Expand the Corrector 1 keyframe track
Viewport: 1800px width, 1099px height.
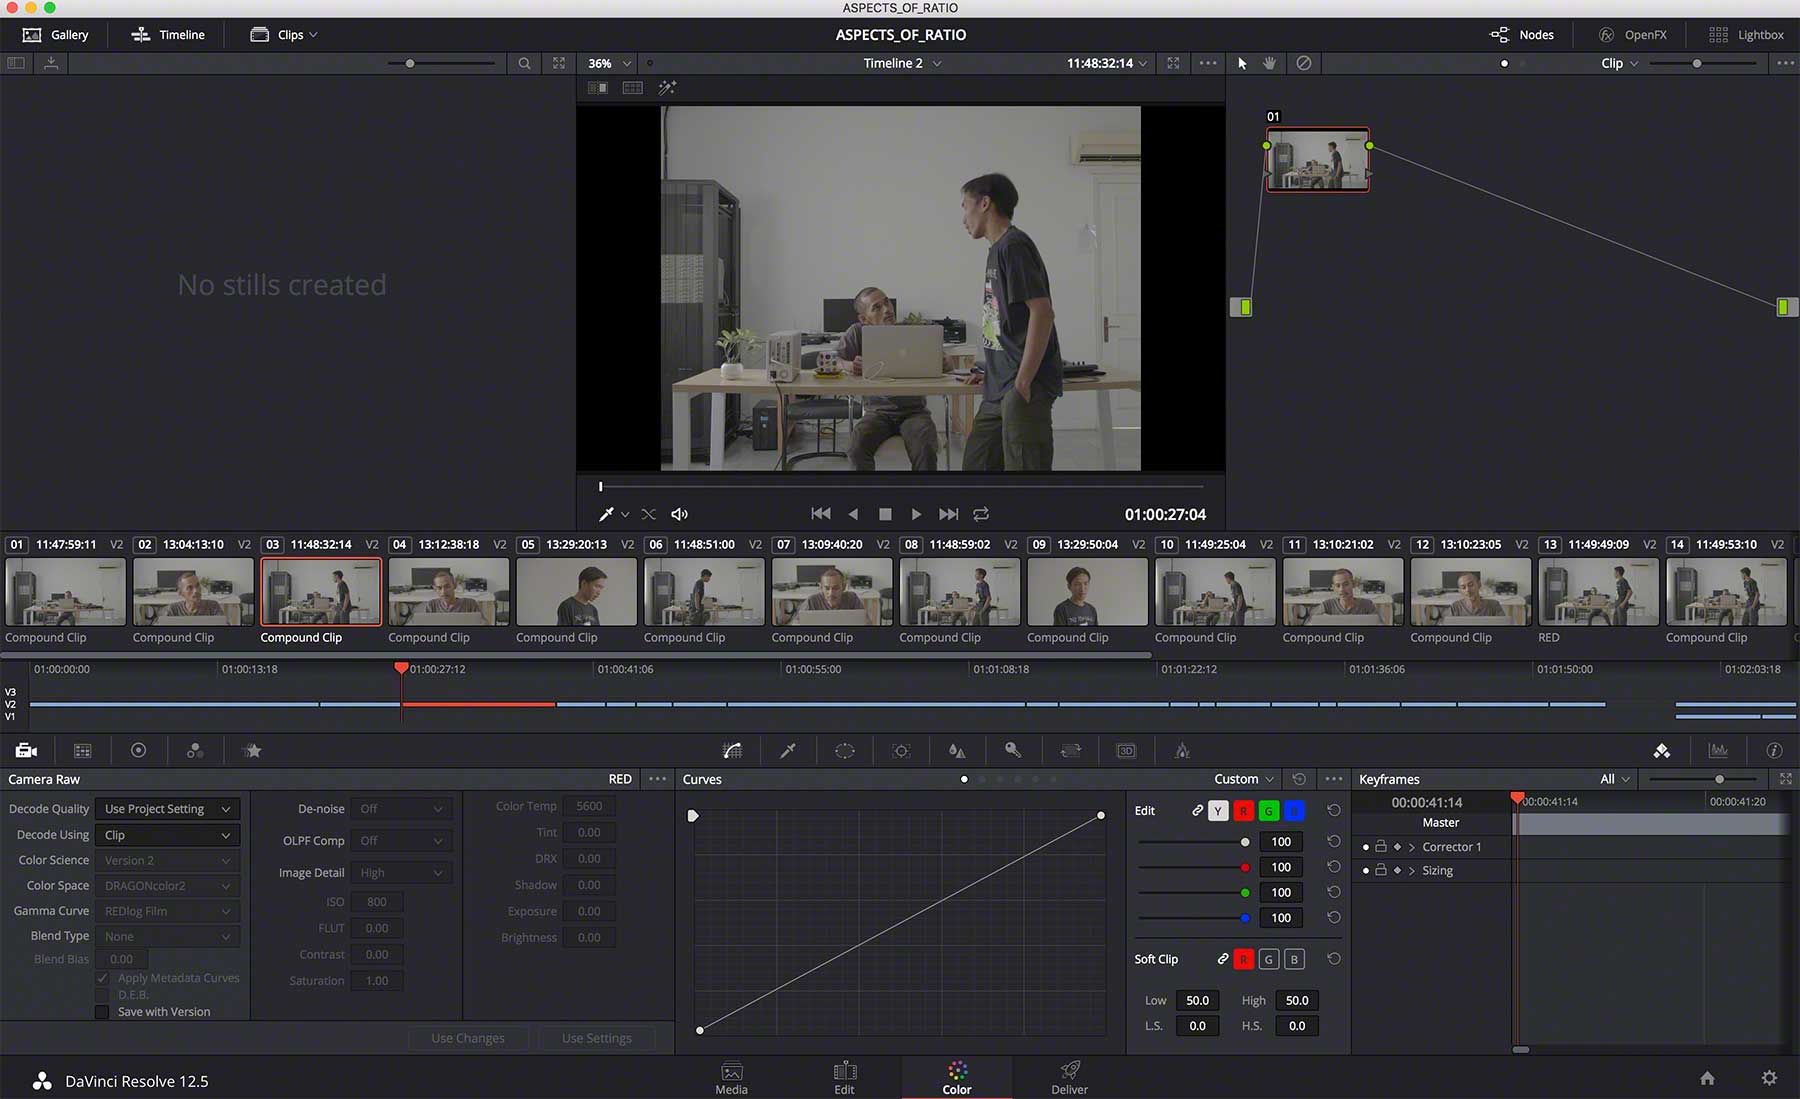point(1412,847)
